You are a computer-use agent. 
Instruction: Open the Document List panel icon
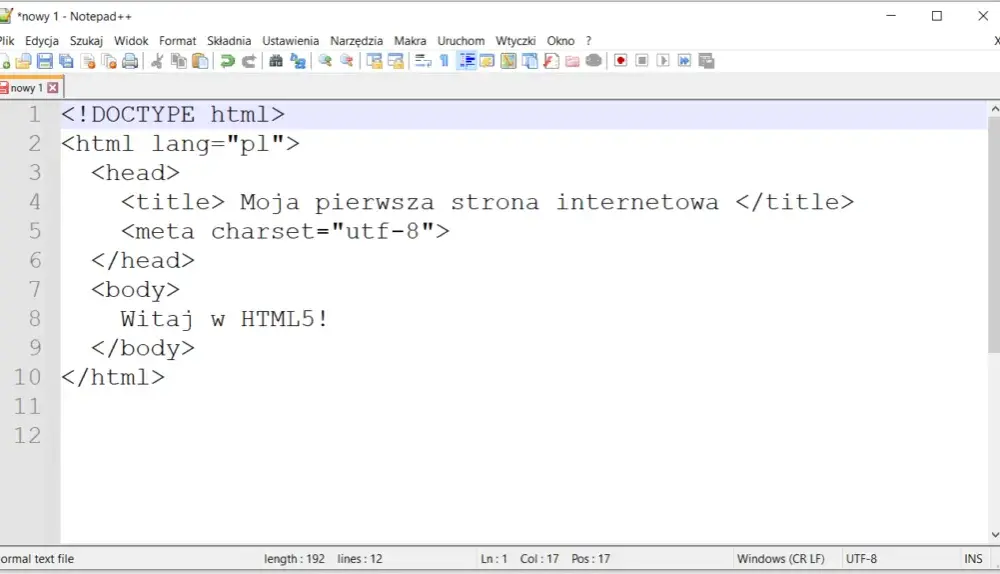[530, 61]
